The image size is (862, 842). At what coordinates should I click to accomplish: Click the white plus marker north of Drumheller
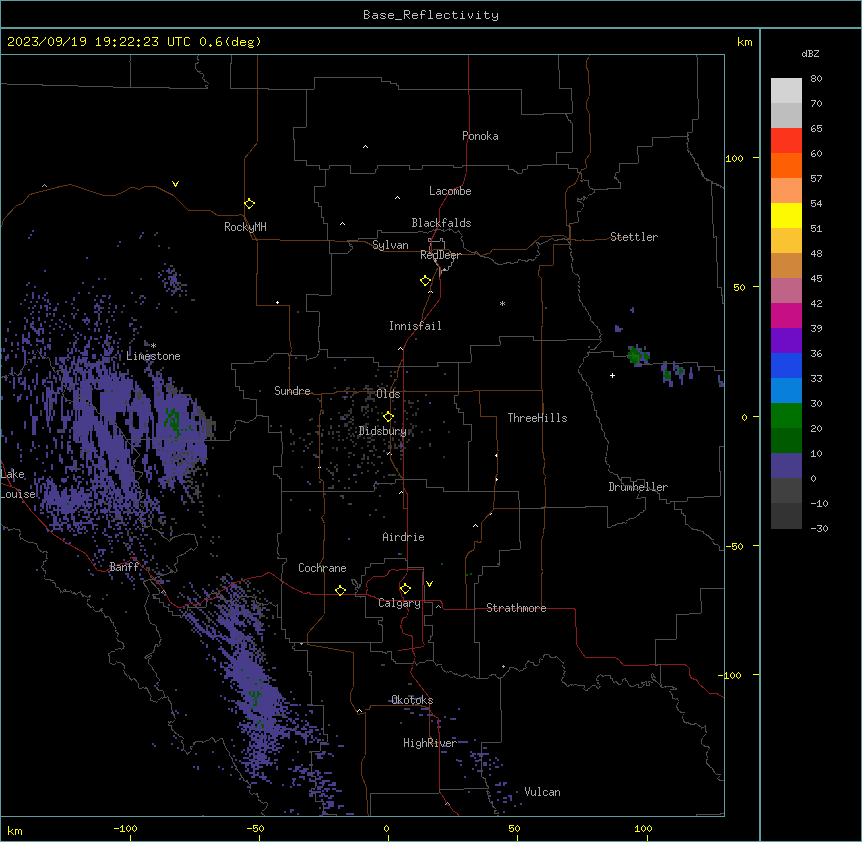[612, 375]
